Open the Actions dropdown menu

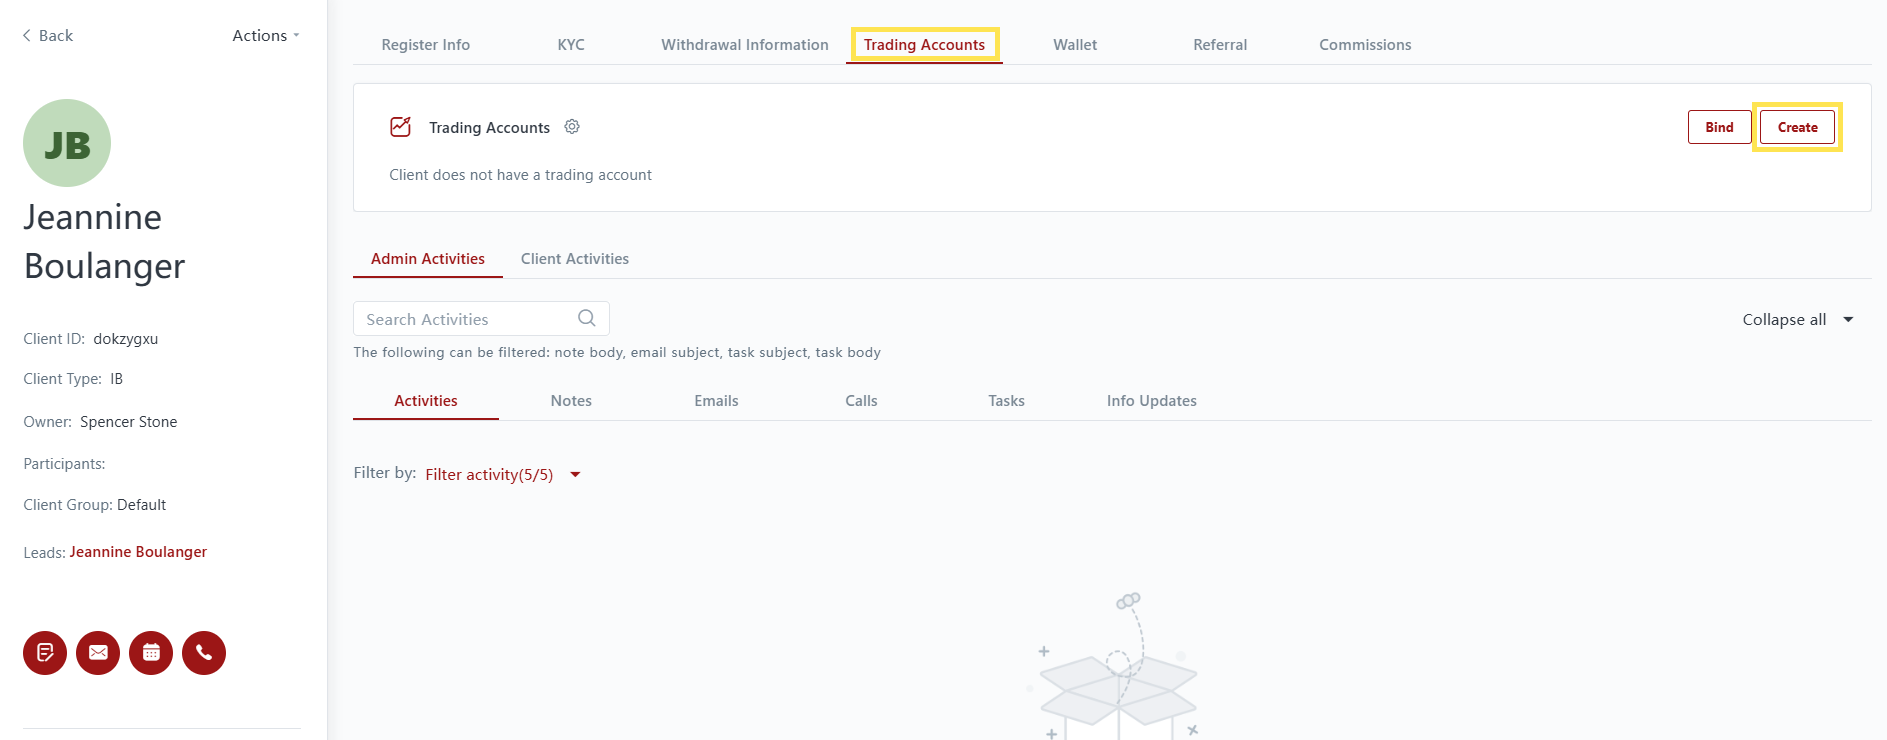(265, 36)
